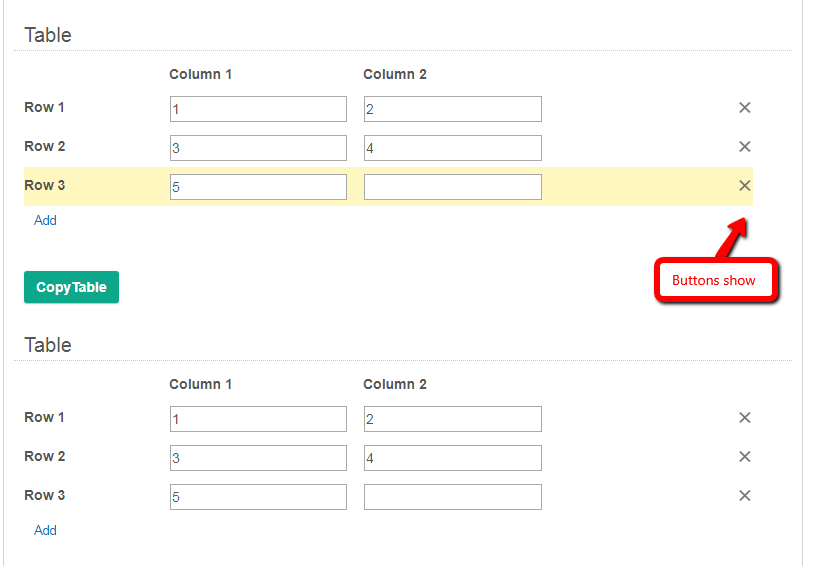This screenshot has width=828, height=566.
Task: Select top table Row 3 Column 1 field
Action: [x=258, y=187]
